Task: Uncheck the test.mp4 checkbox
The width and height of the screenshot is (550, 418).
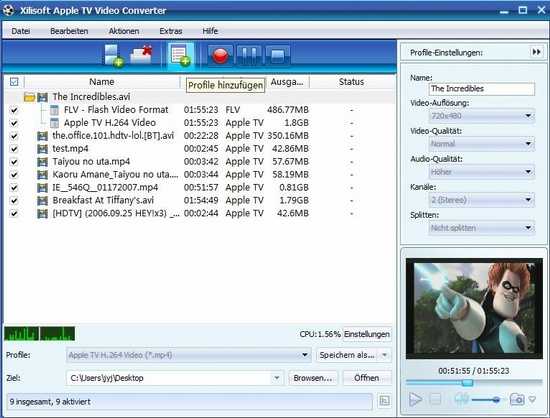Action: click(14, 149)
